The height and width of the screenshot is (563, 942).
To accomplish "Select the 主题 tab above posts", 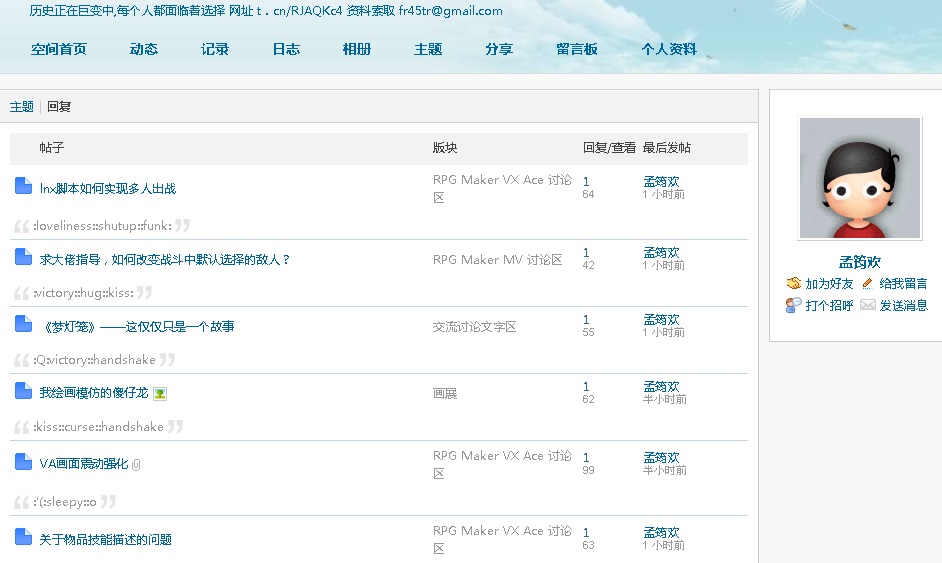I will 22,106.
